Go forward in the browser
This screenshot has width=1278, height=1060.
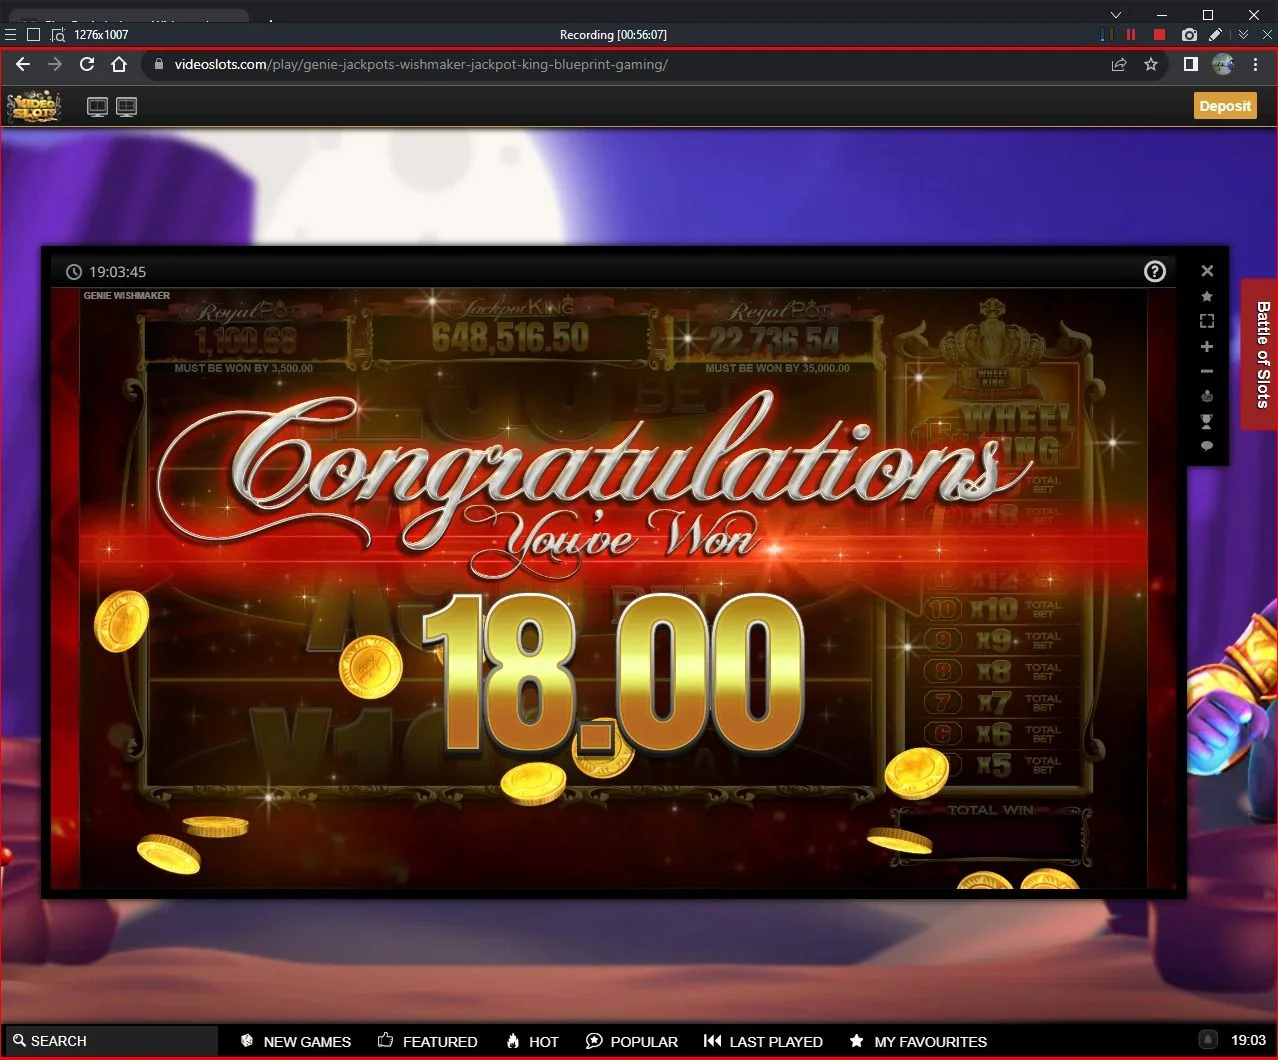[x=55, y=64]
